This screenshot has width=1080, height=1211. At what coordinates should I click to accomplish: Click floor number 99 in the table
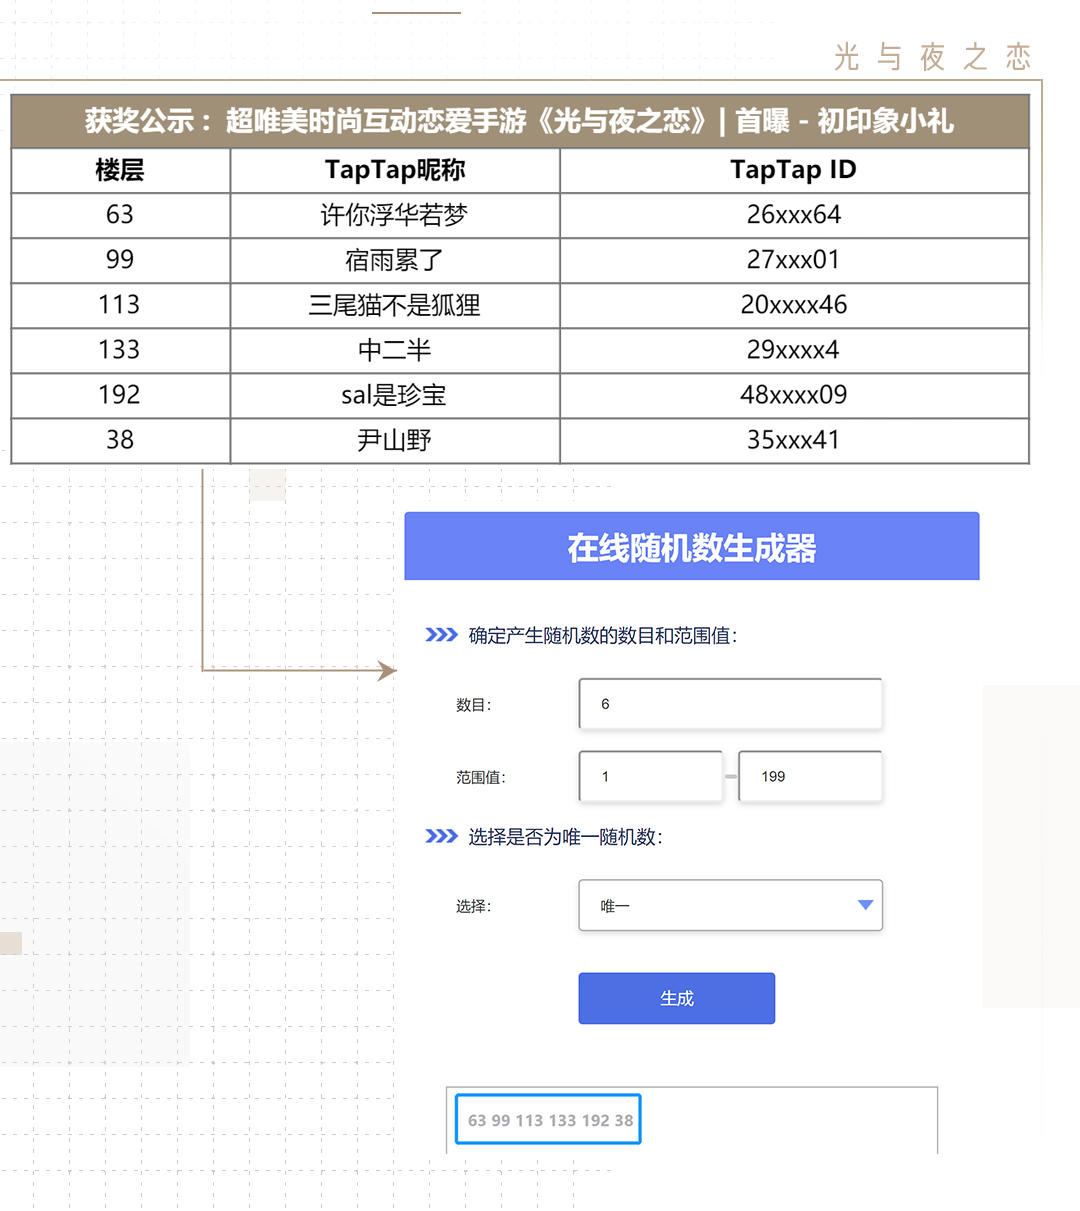120,260
